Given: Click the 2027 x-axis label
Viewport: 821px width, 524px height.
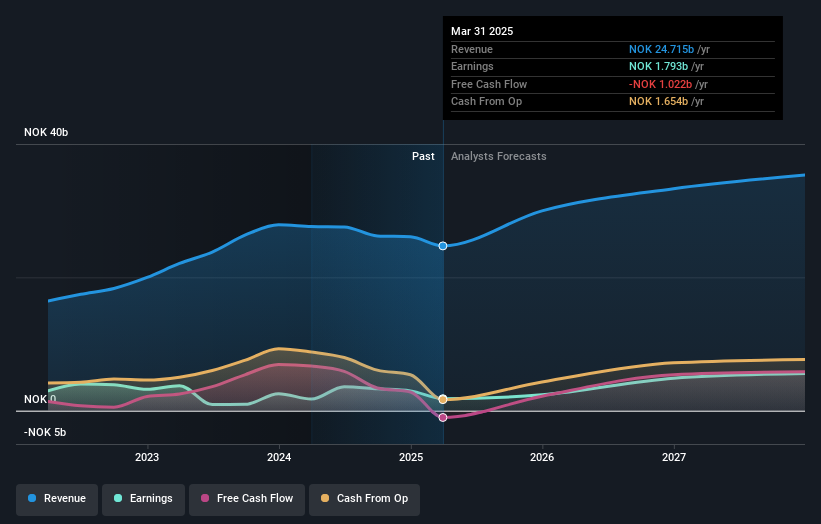Looking at the screenshot, I should tap(674, 458).
